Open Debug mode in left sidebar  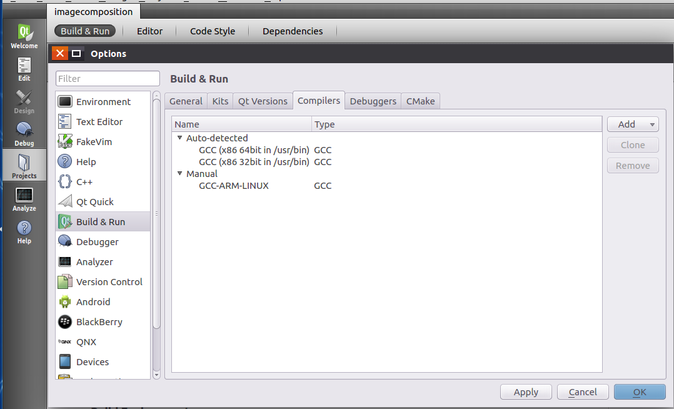24,133
